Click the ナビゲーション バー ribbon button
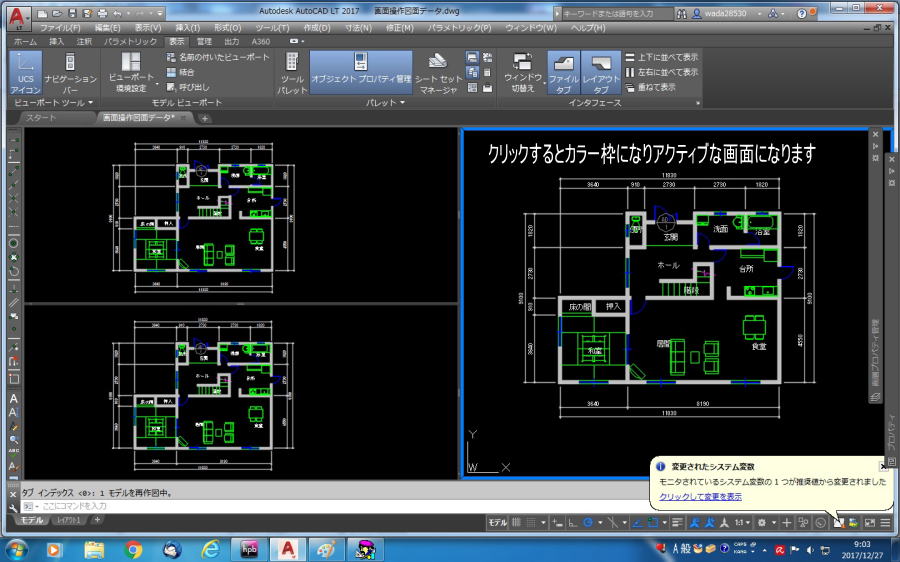The height and width of the screenshot is (562, 900). 70,73
